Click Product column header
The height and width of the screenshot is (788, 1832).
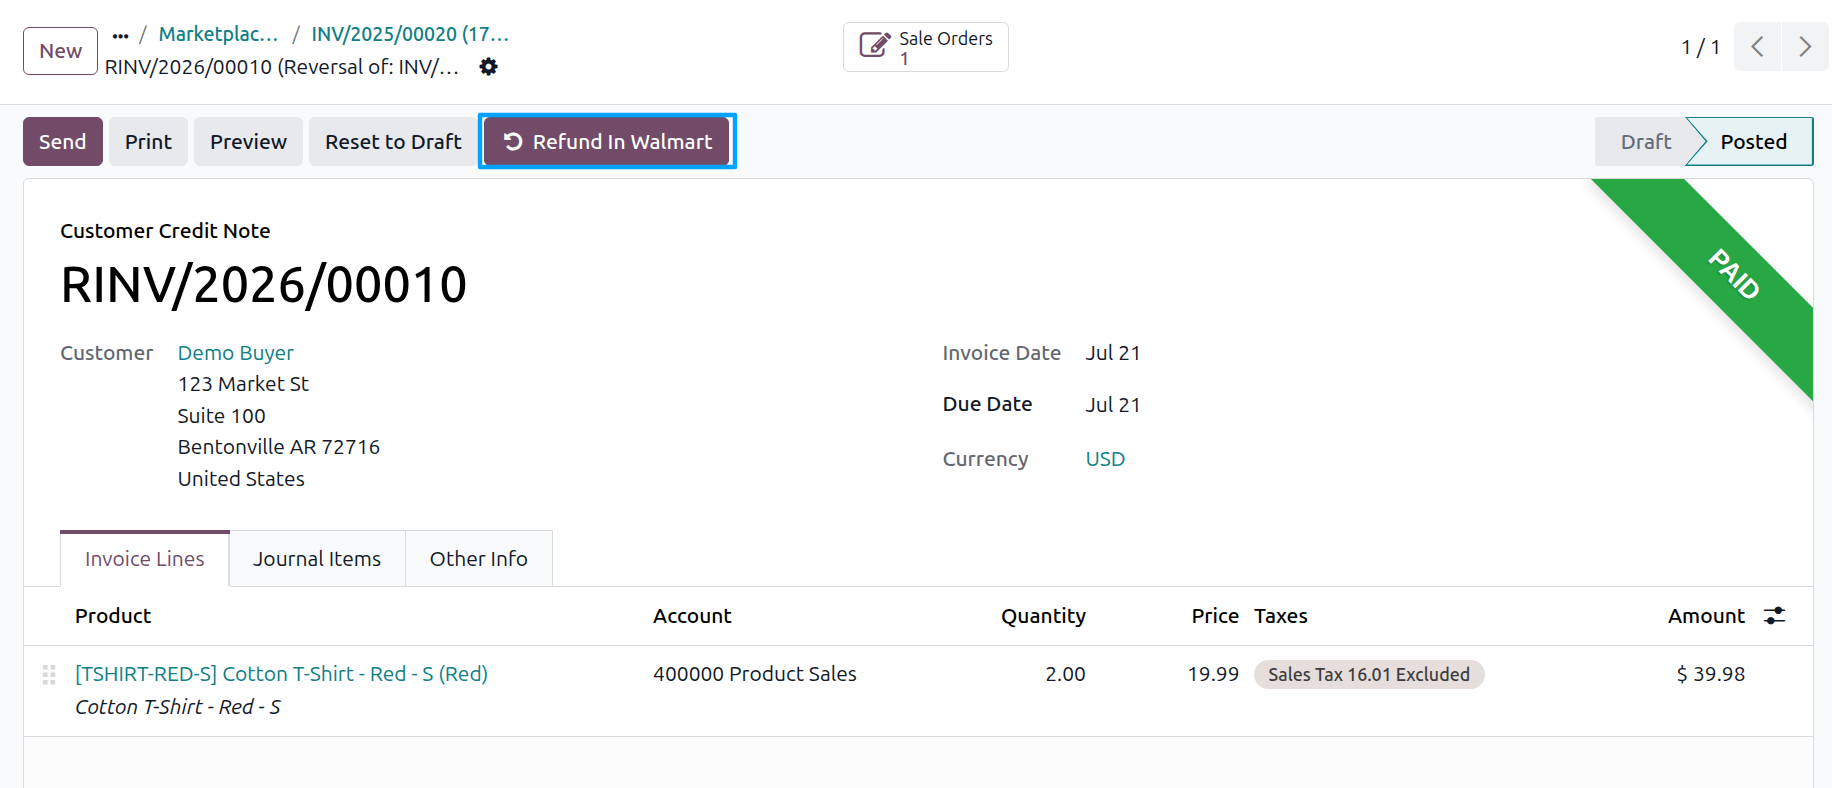click(x=113, y=616)
